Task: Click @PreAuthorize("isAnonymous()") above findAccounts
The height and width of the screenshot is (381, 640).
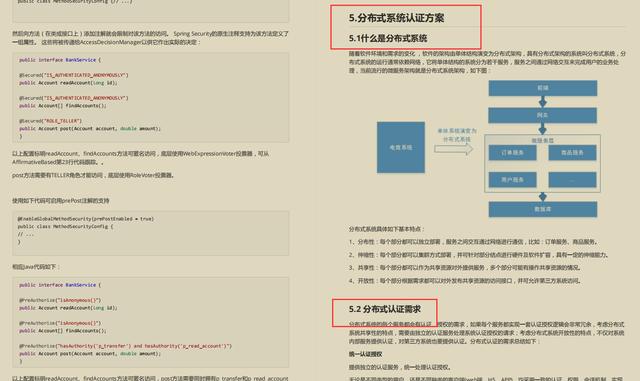Action: pyautogui.click(x=60, y=323)
